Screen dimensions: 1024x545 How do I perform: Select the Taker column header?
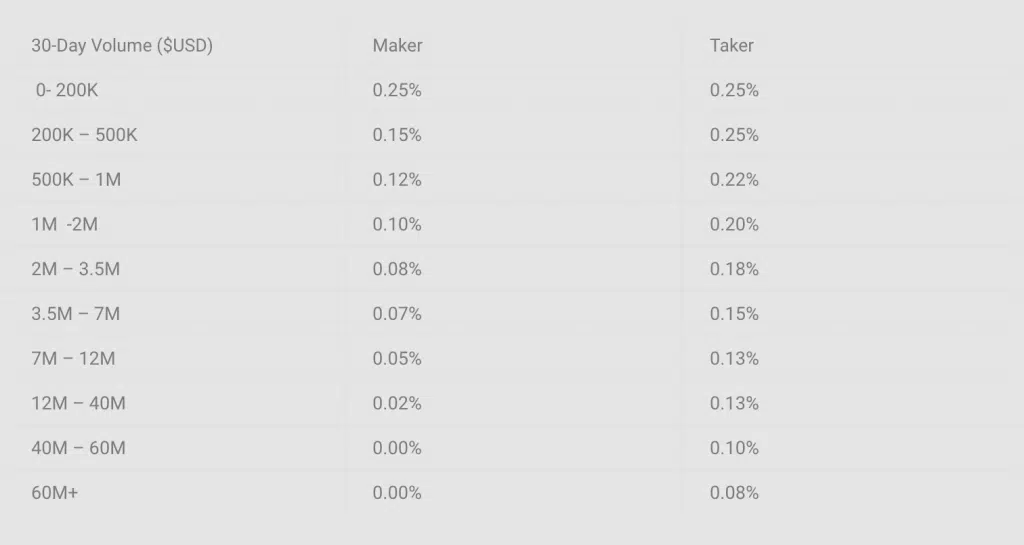click(731, 46)
